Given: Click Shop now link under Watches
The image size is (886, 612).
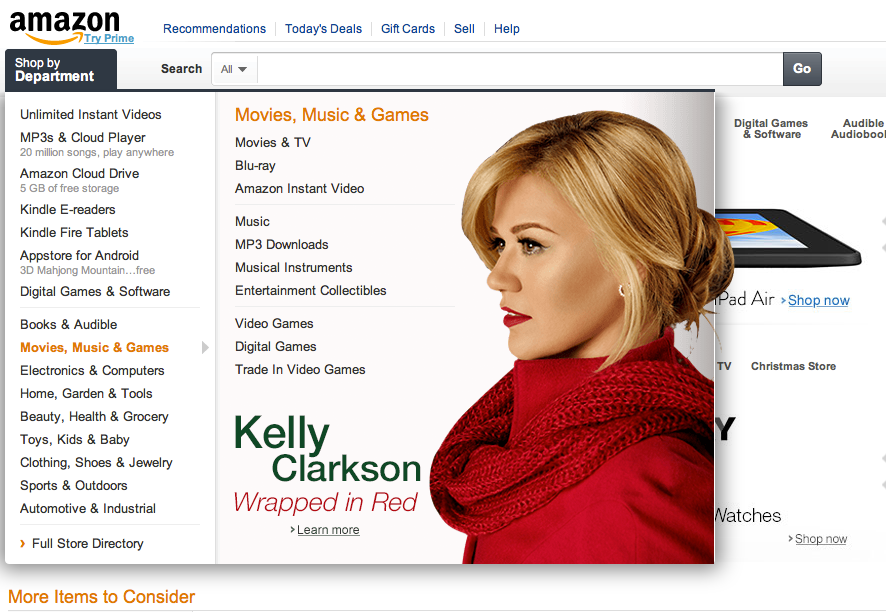Looking at the screenshot, I should [820, 539].
